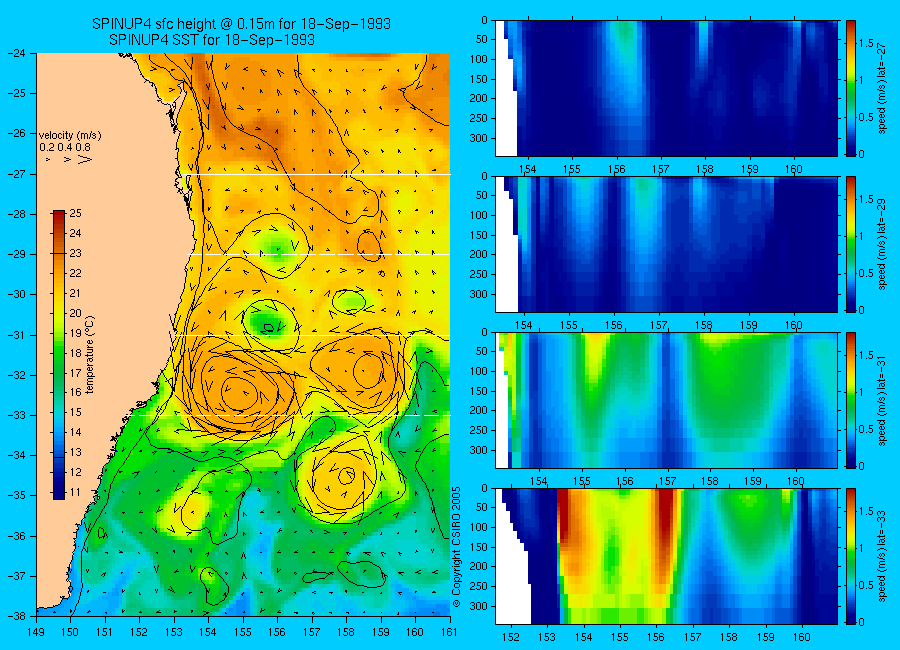Click the '-38' latitude tick label

(17, 616)
